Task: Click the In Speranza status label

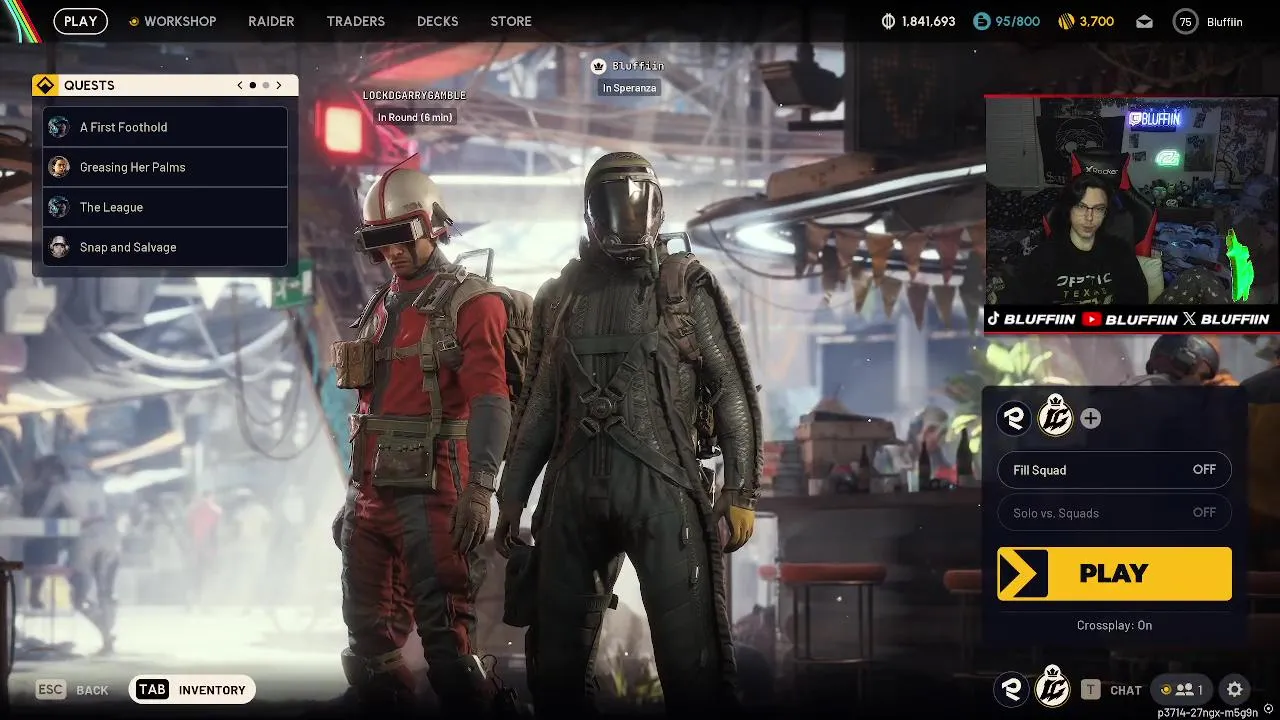Action: (x=629, y=88)
